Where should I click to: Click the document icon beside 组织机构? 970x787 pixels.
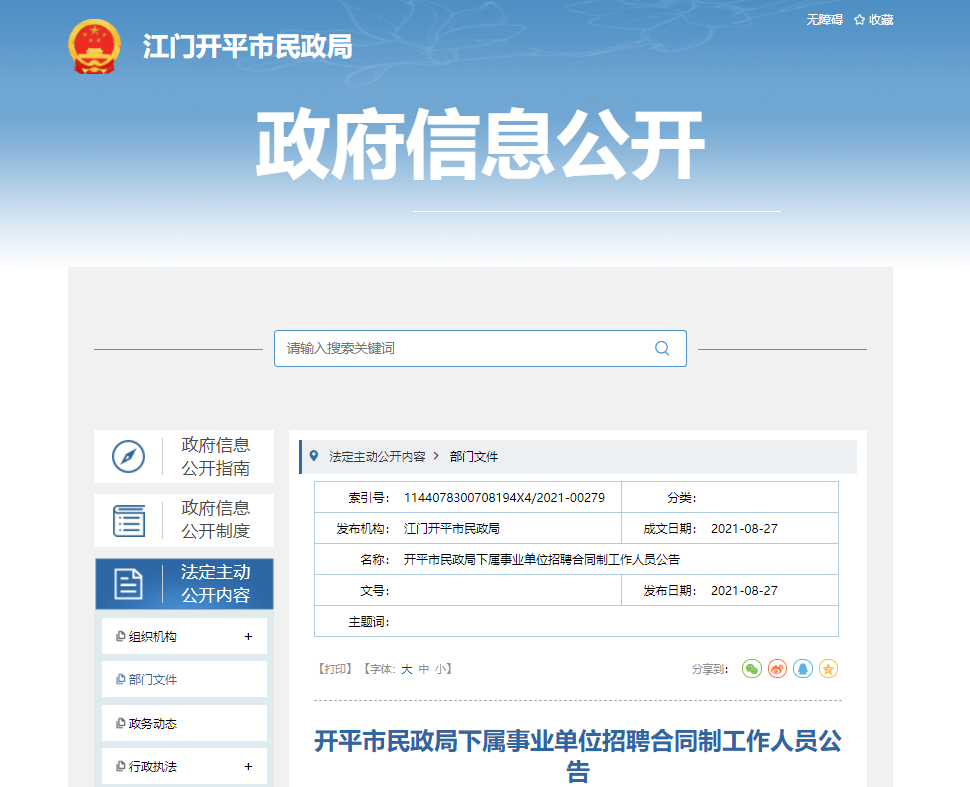tap(121, 636)
